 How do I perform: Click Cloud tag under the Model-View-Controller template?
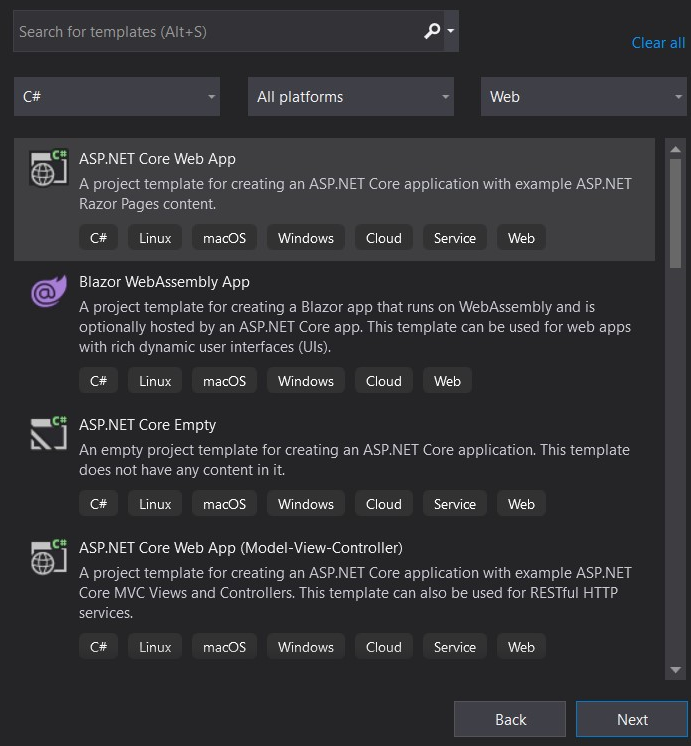(x=384, y=647)
